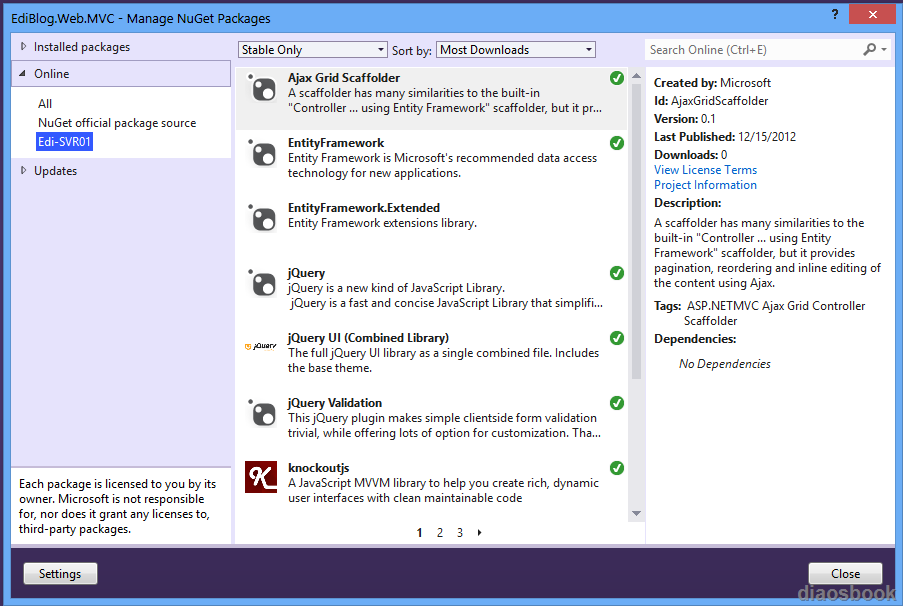Click the knockoutjs red K logo
The height and width of the screenshot is (606, 903).
(x=261, y=477)
